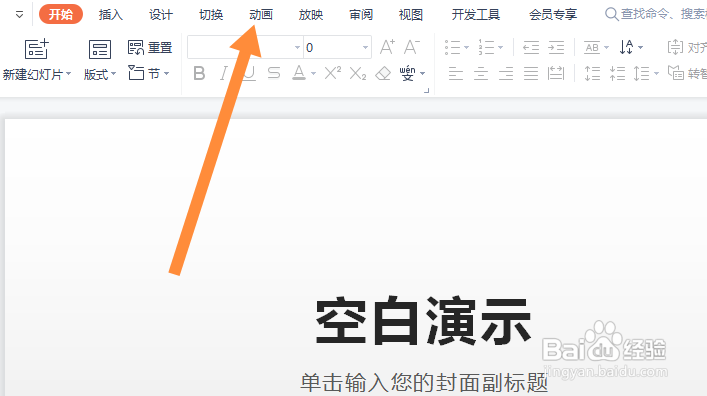The height and width of the screenshot is (396, 707).
Task: Apply the font color A icon
Action: point(298,73)
